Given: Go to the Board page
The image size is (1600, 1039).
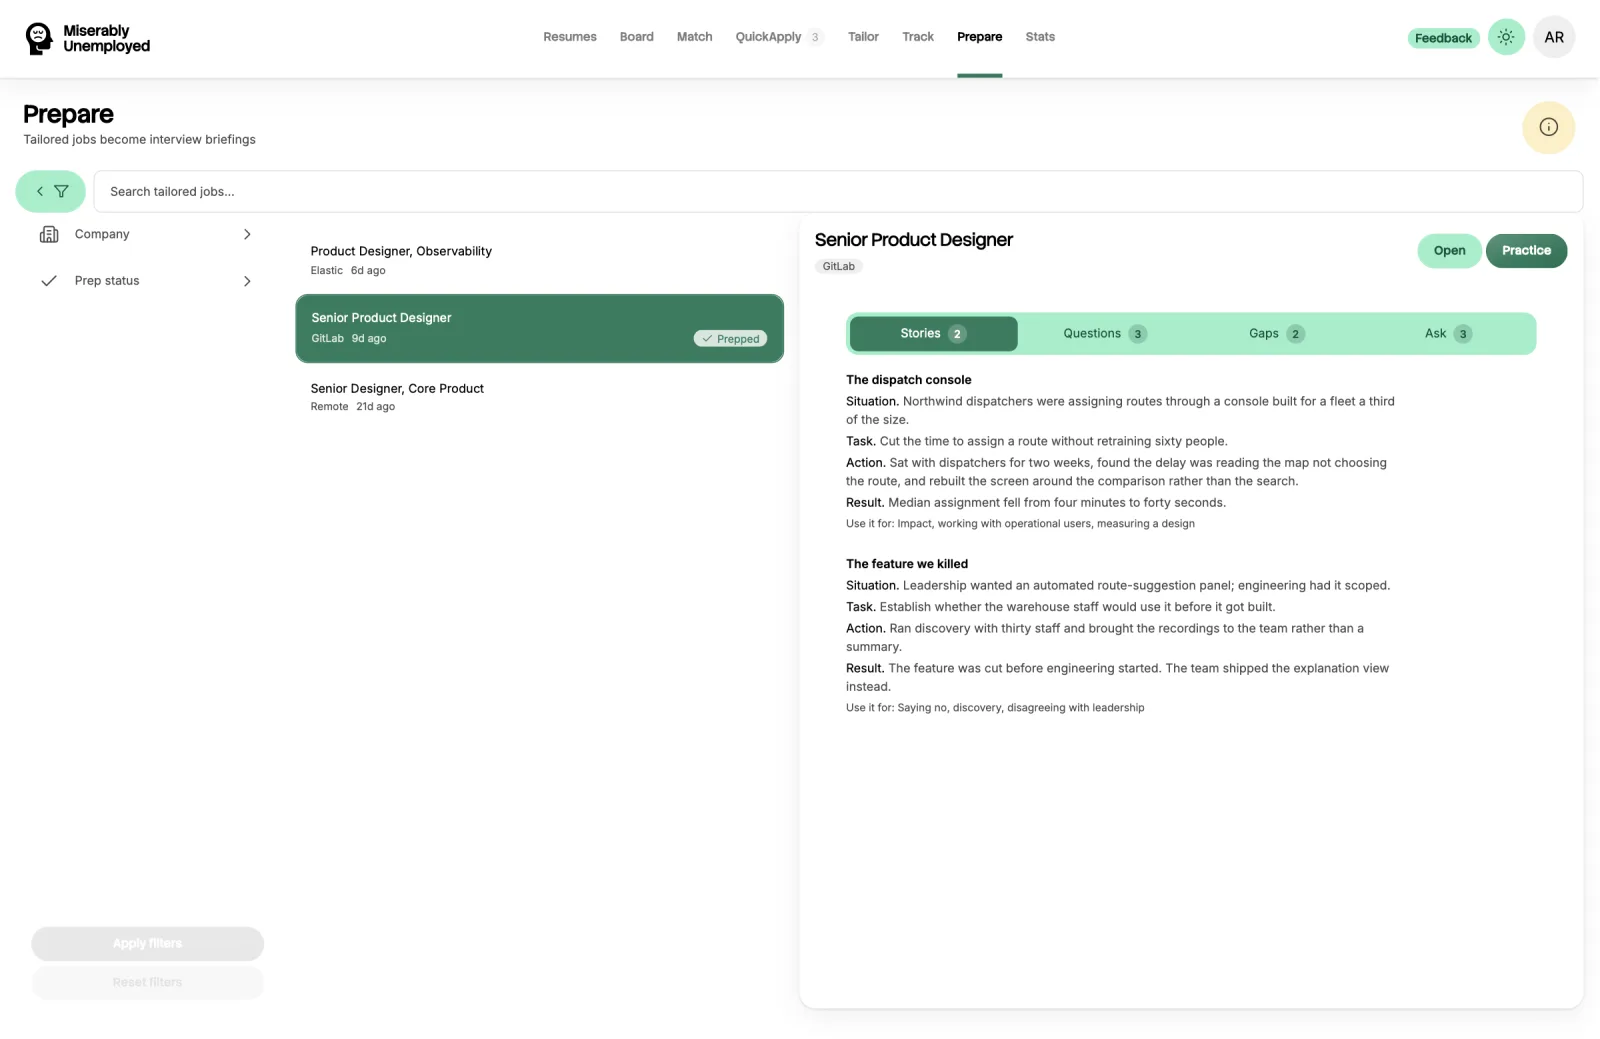Looking at the screenshot, I should (636, 37).
